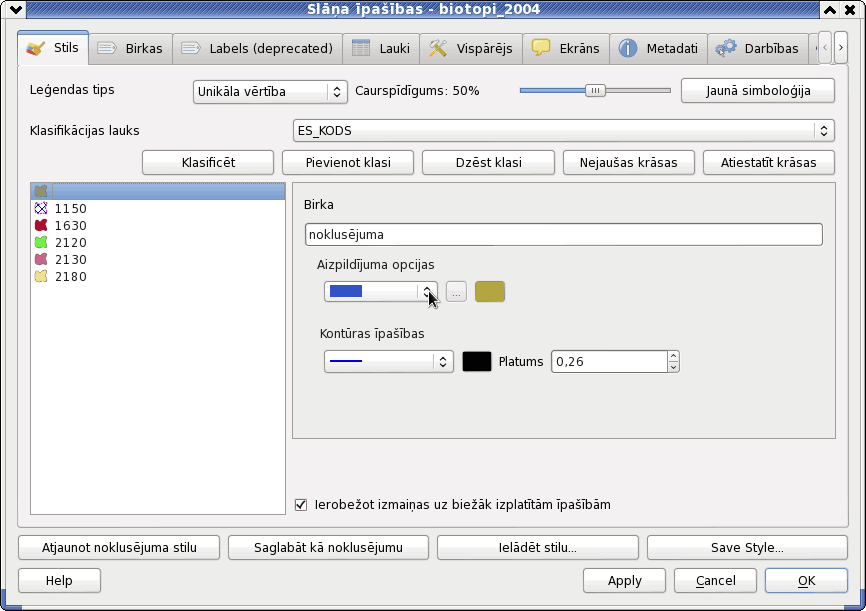Screen dimensions: 866x611
Task: Click the 1630 class dark red symbol
Action: [x=41, y=225]
